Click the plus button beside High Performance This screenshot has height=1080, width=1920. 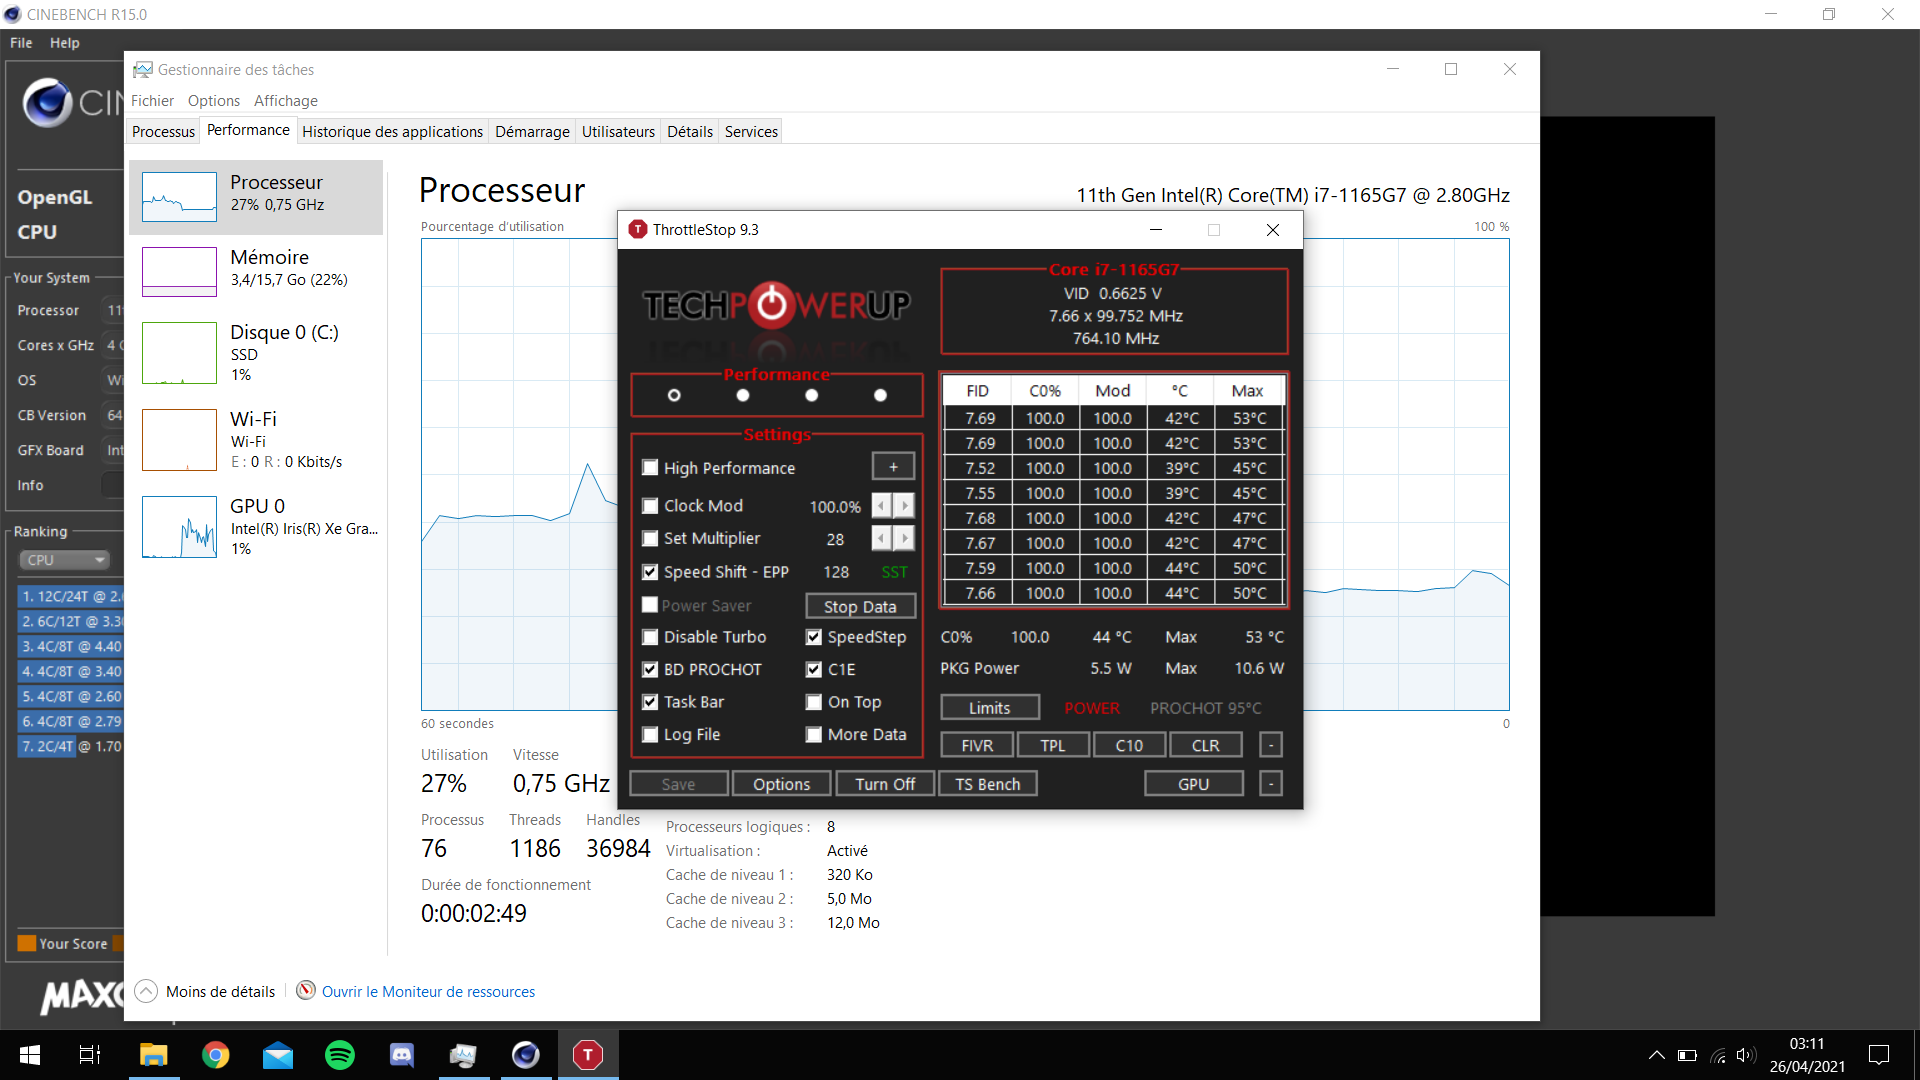pyautogui.click(x=893, y=467)
